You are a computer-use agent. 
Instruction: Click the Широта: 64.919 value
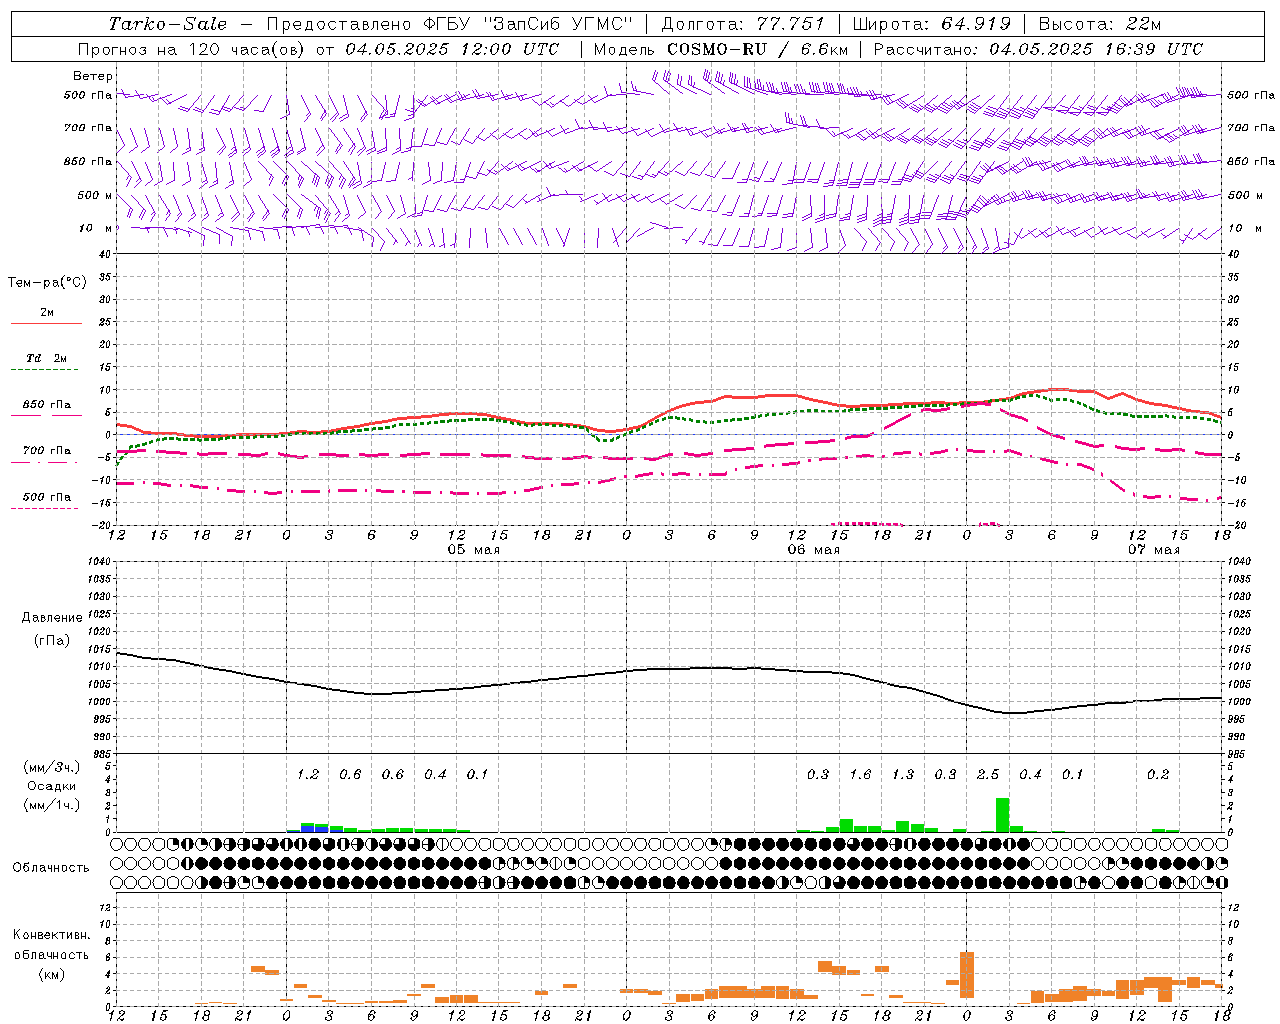pyautogui.click(x=932, y=23)
